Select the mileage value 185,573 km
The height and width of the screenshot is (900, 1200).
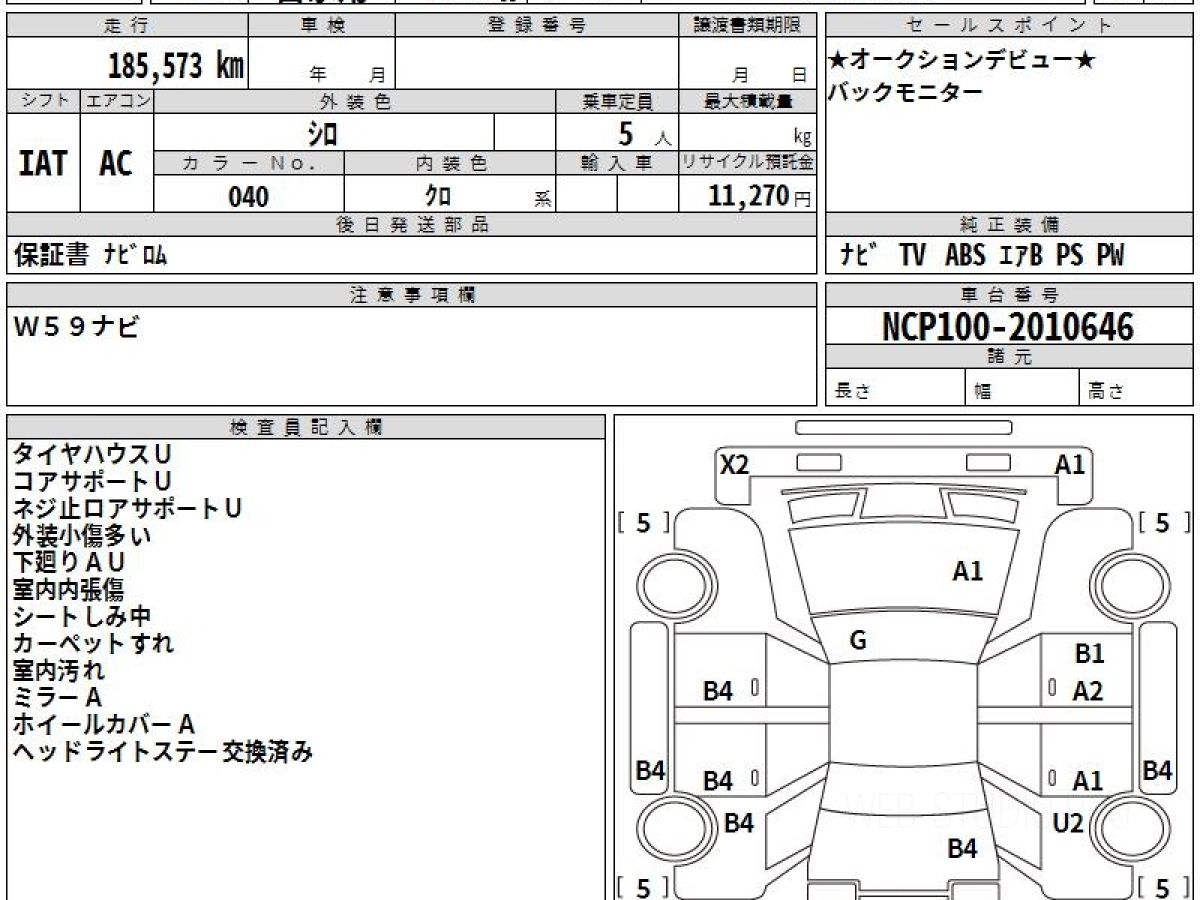pos(176,66)
